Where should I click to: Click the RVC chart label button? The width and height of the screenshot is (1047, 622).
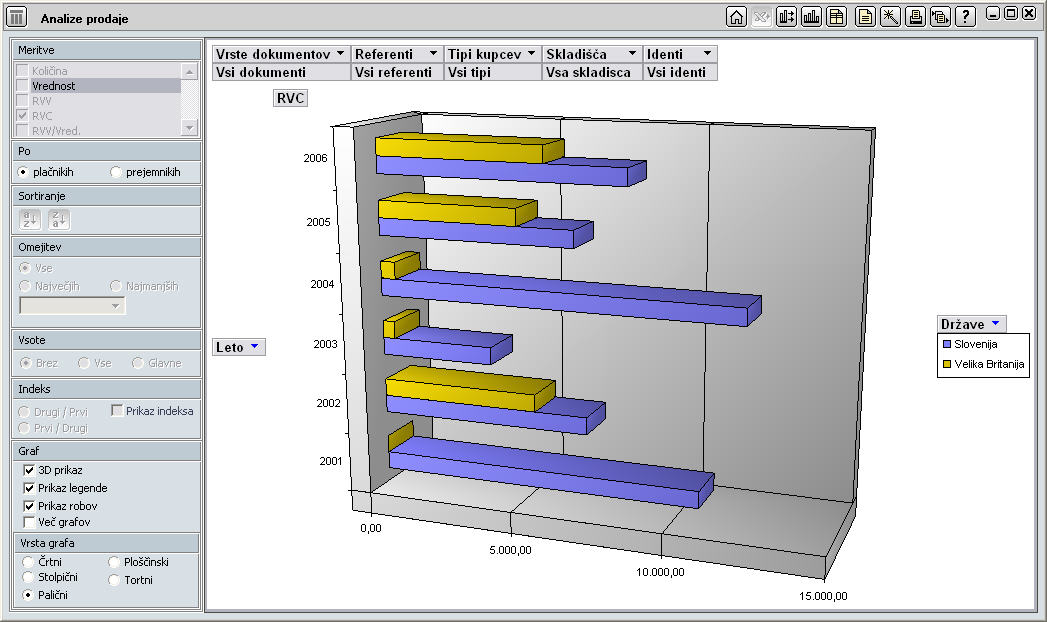[x=290, y=98]
